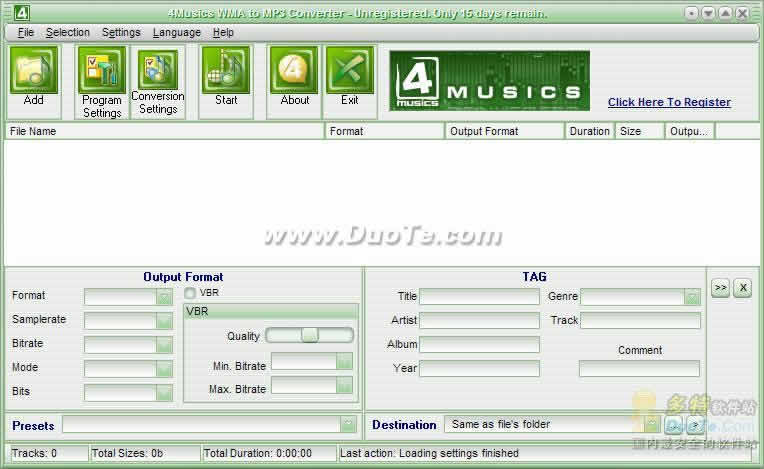Screen dimensions: 764x469
Task: Expand the Format dropdown in Output Format
Action: (164, 296)
